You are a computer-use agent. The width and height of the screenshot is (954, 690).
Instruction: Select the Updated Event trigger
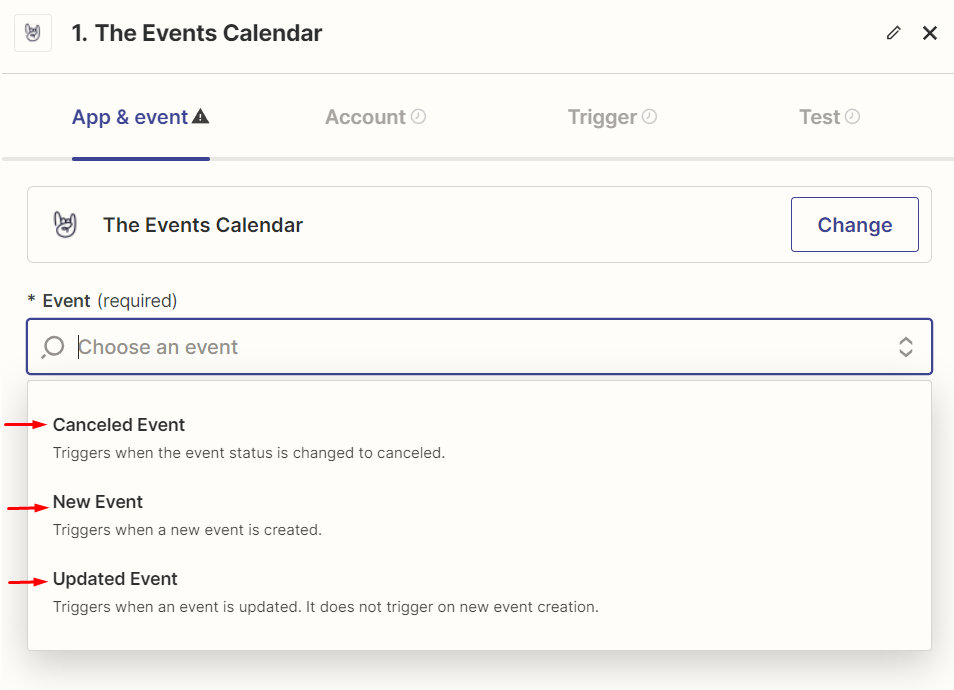click(115, 578)
